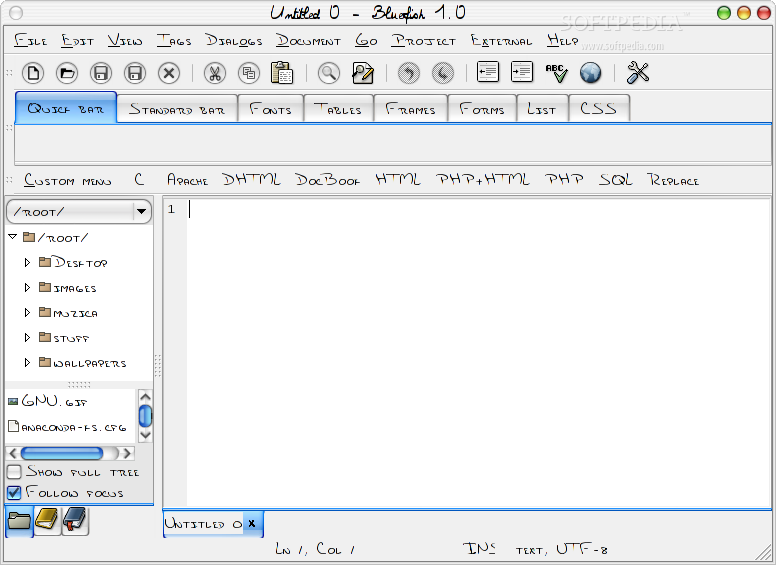Switch to the Tables toolbar tab
This screenshot has height=565, width=776.
pos(337,109)
